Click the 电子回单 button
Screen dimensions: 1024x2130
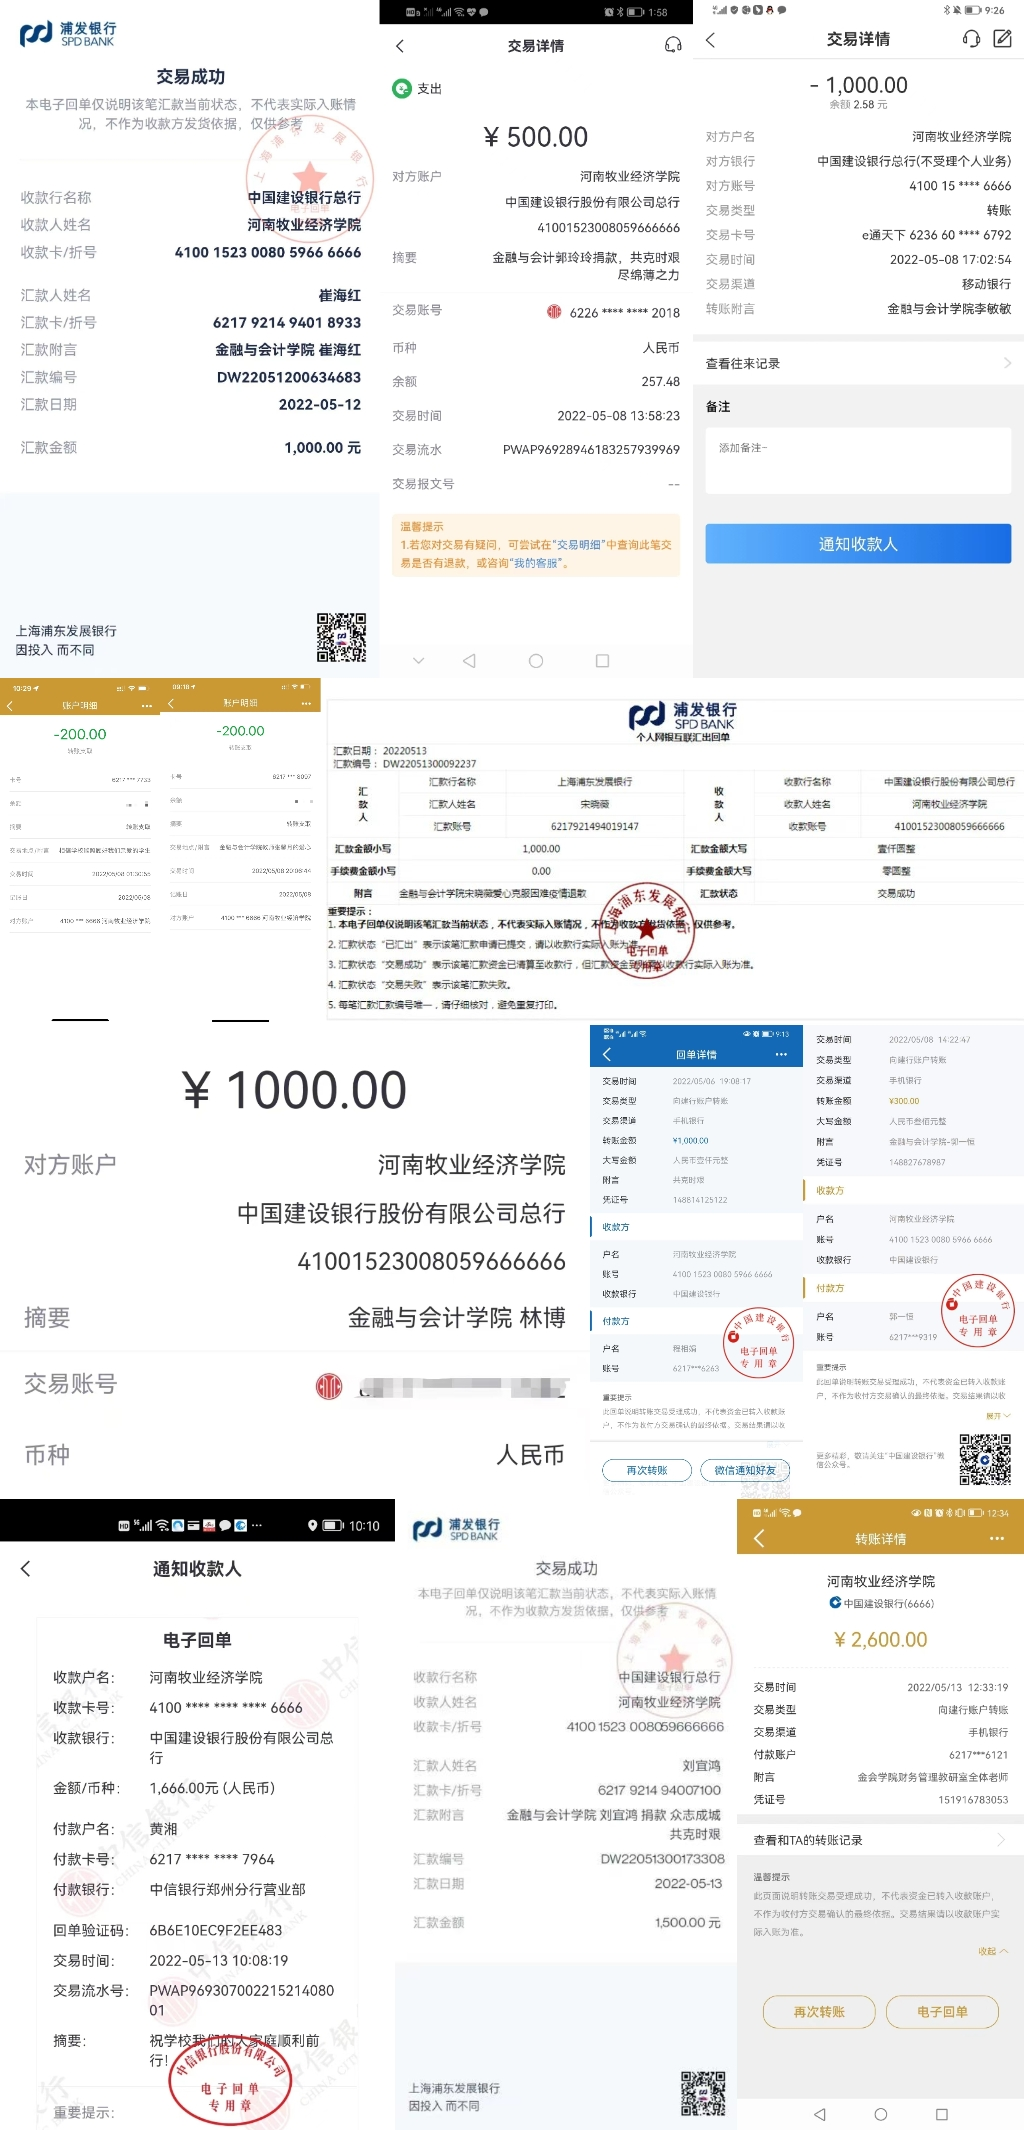click(x=942, y=2011)
